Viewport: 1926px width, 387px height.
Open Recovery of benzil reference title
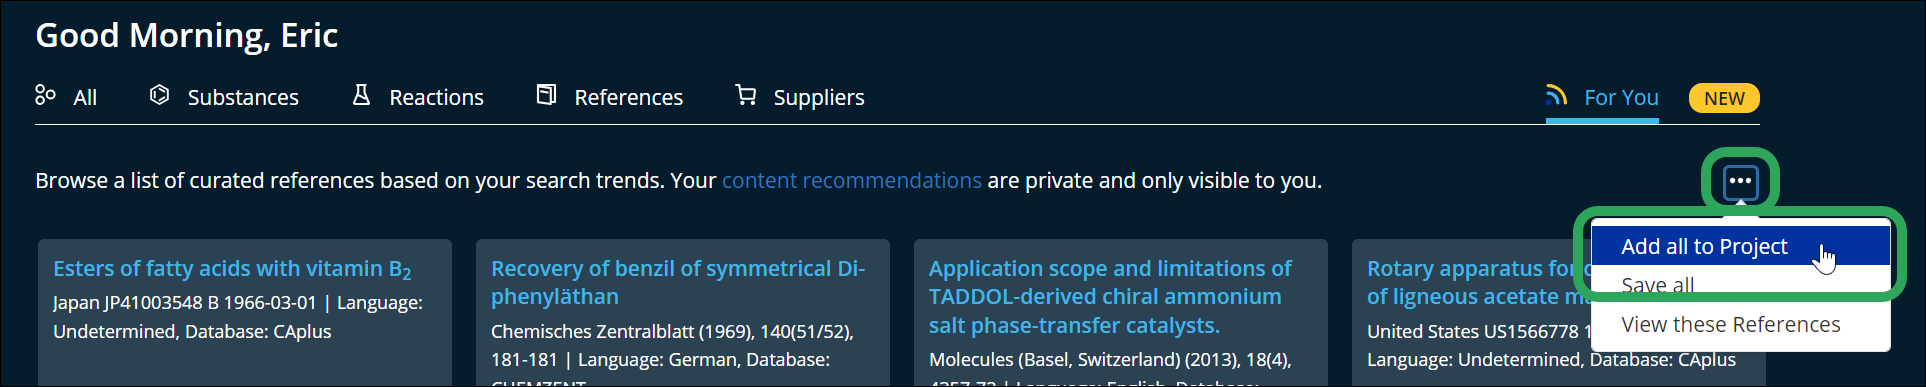678,282
